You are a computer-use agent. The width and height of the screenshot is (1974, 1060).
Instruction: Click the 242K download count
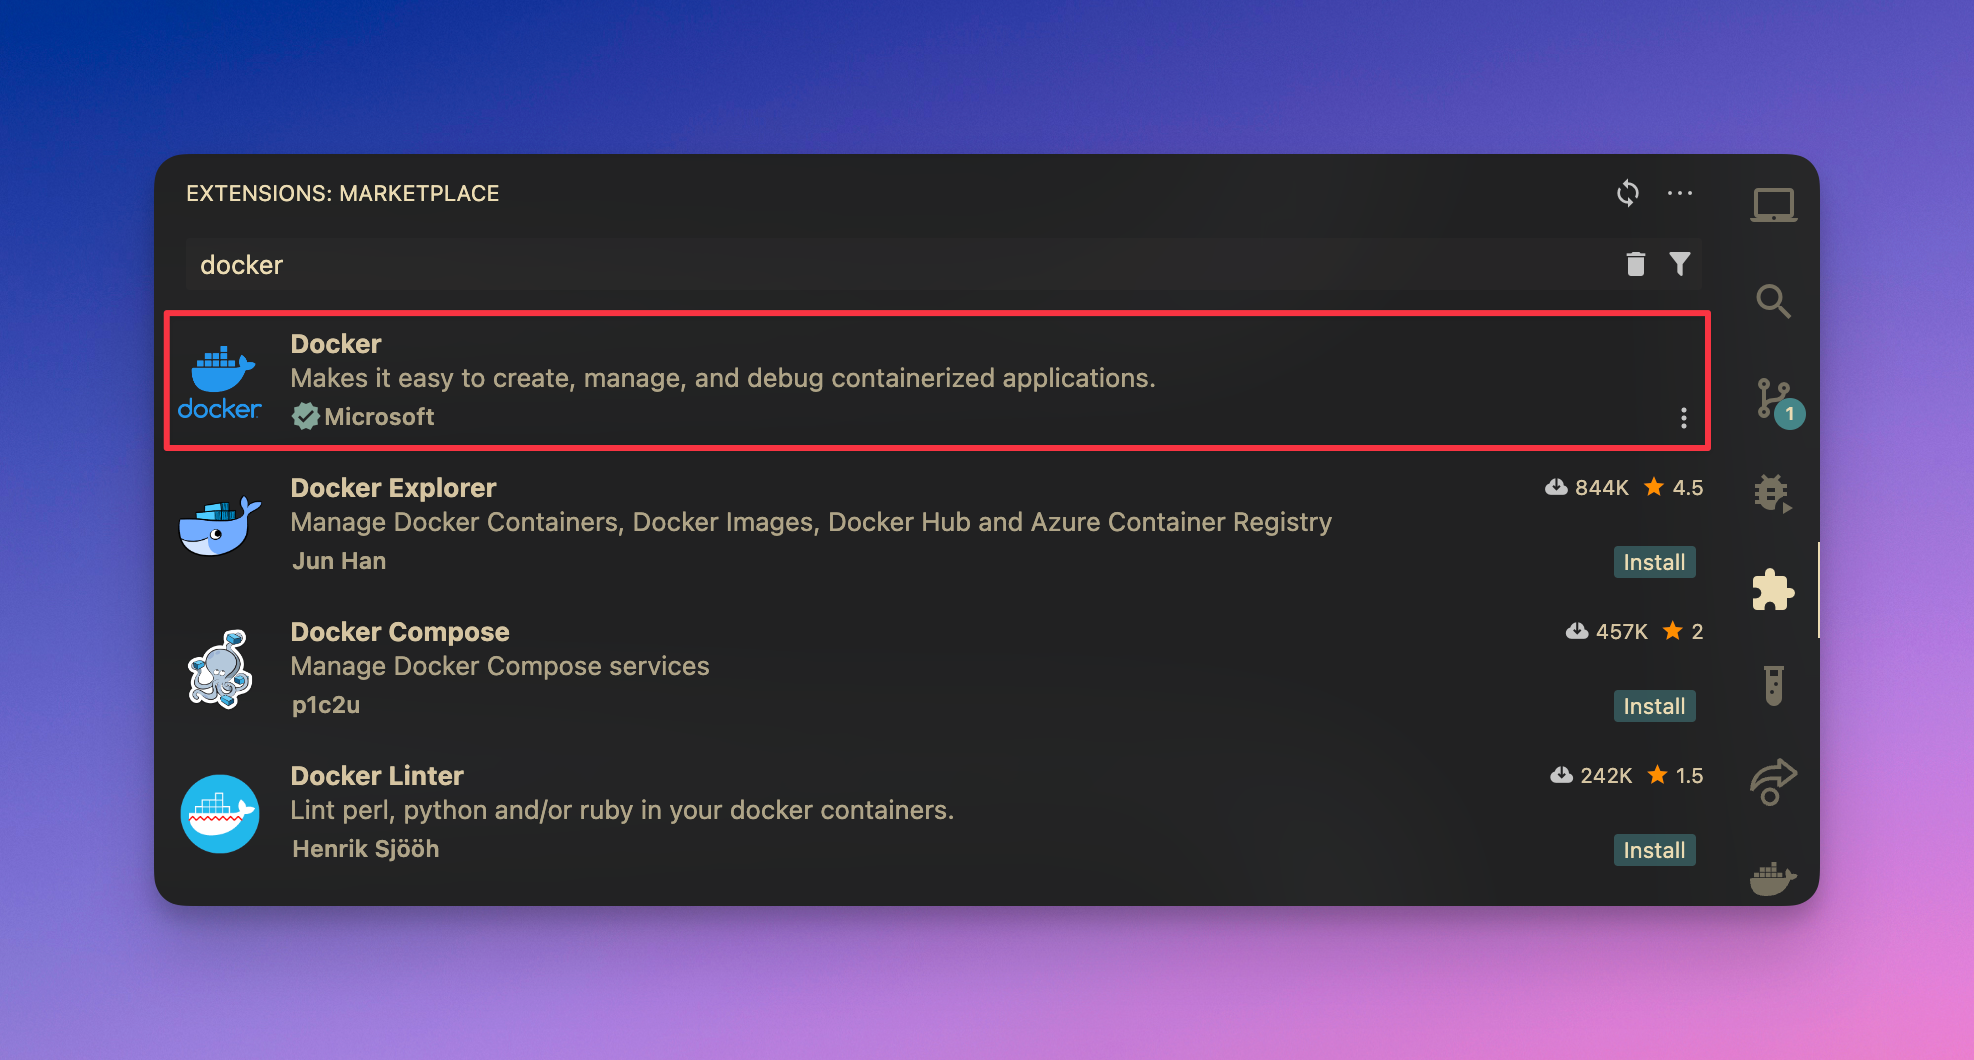click(1591, 775)
